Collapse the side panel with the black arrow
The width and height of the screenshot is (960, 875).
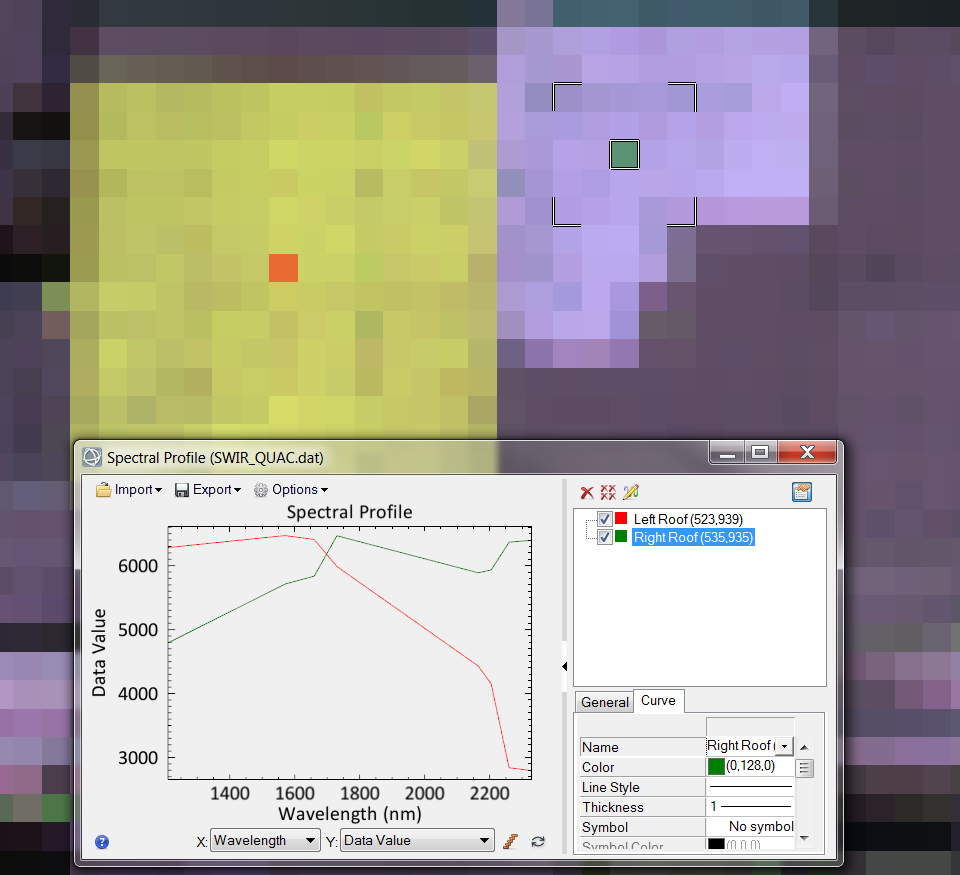coord(565,666)
